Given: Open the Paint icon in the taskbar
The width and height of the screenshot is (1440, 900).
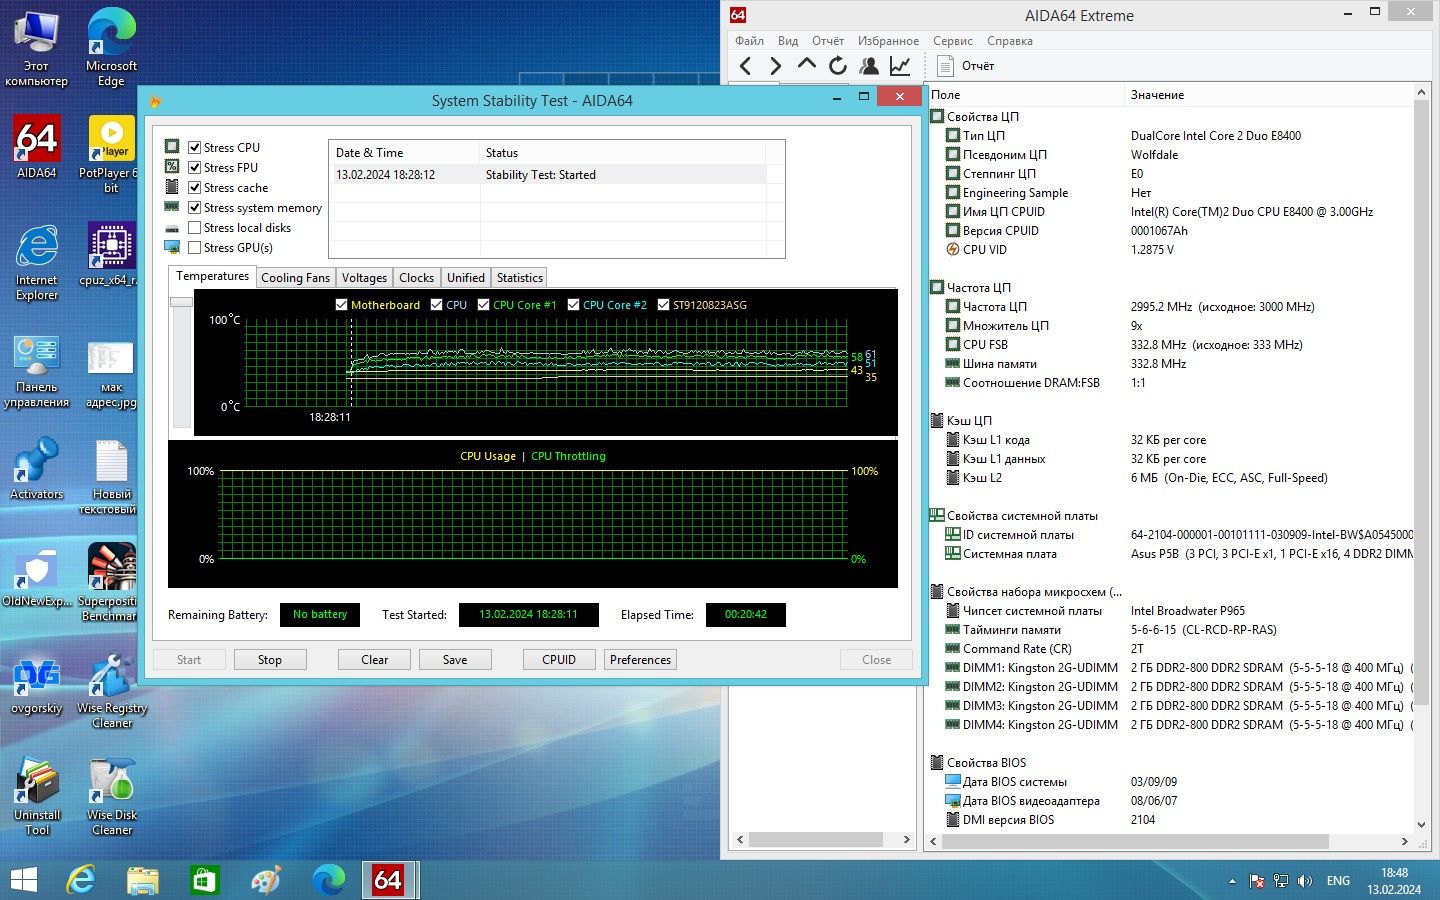Looking at the screenshot, I should [266, 880].
